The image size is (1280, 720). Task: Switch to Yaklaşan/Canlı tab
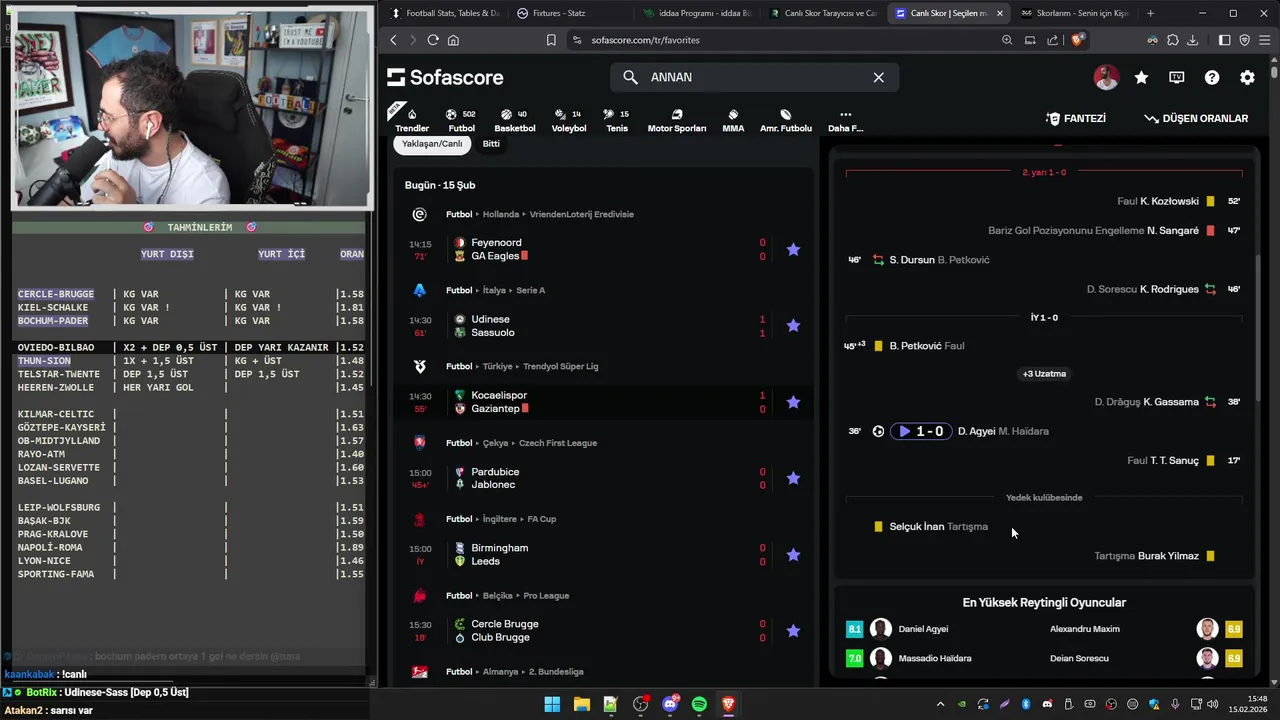point(432,144)
